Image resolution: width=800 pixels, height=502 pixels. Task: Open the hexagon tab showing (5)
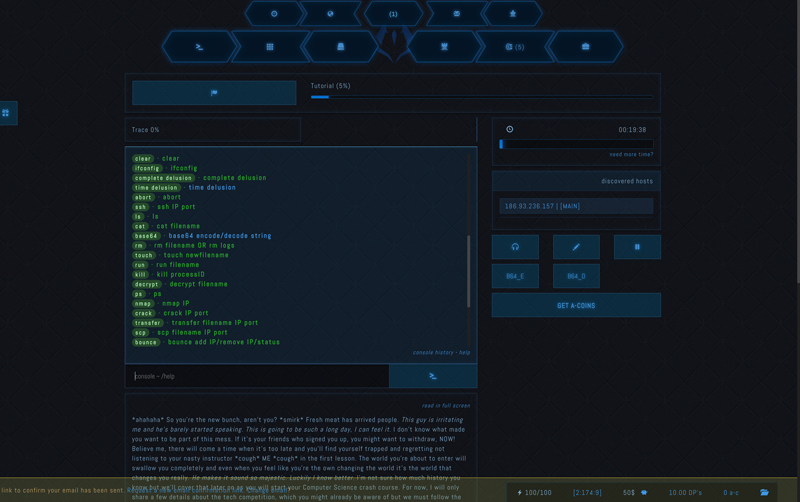click(515, 47)
